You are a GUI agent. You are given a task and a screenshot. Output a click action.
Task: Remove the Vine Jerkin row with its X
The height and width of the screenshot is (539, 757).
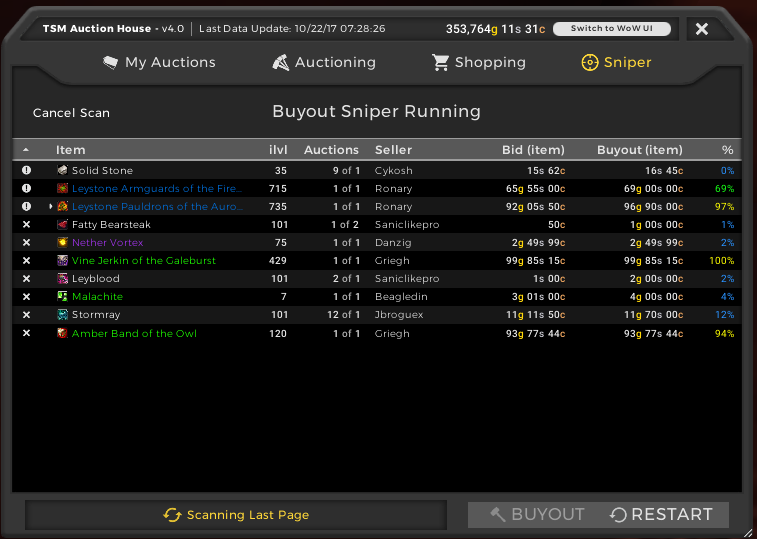pyautogui.click(x=26, y=260)
